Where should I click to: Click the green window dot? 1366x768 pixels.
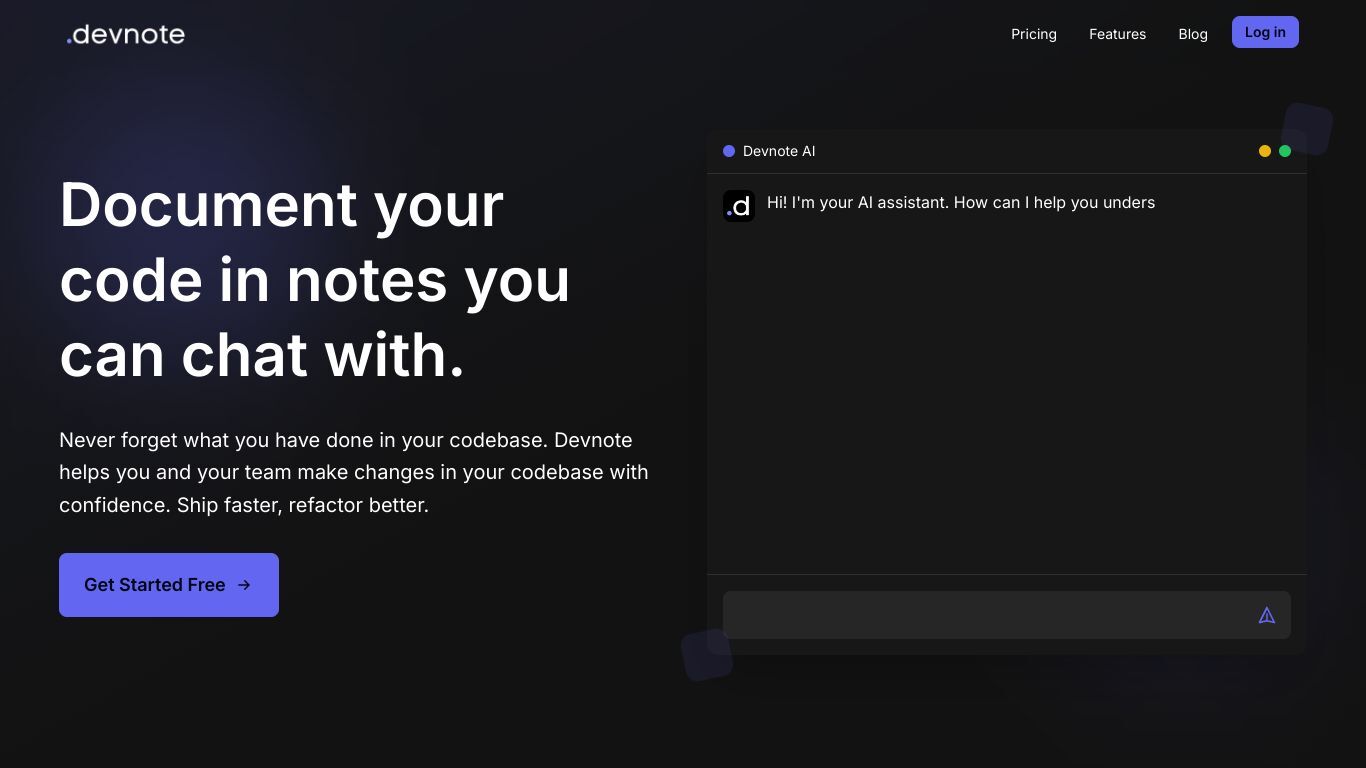point(1285,151)
